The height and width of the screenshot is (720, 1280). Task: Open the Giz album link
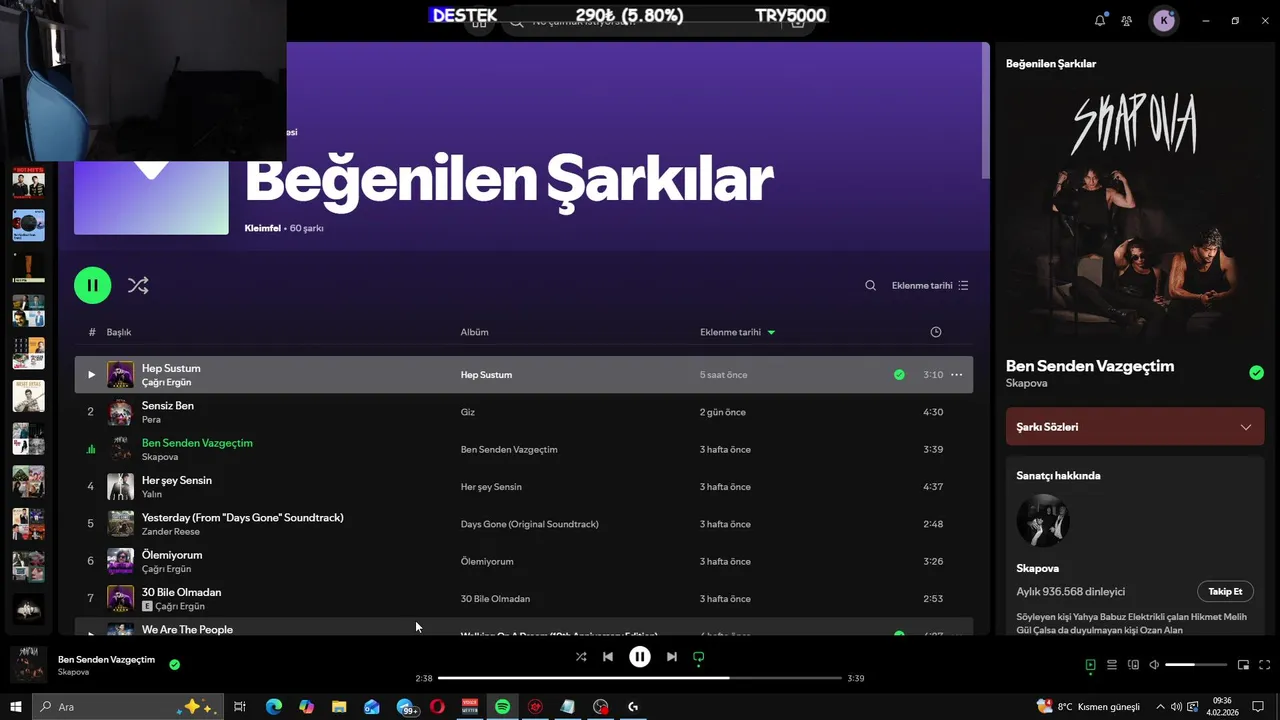[x=467, y=412]
